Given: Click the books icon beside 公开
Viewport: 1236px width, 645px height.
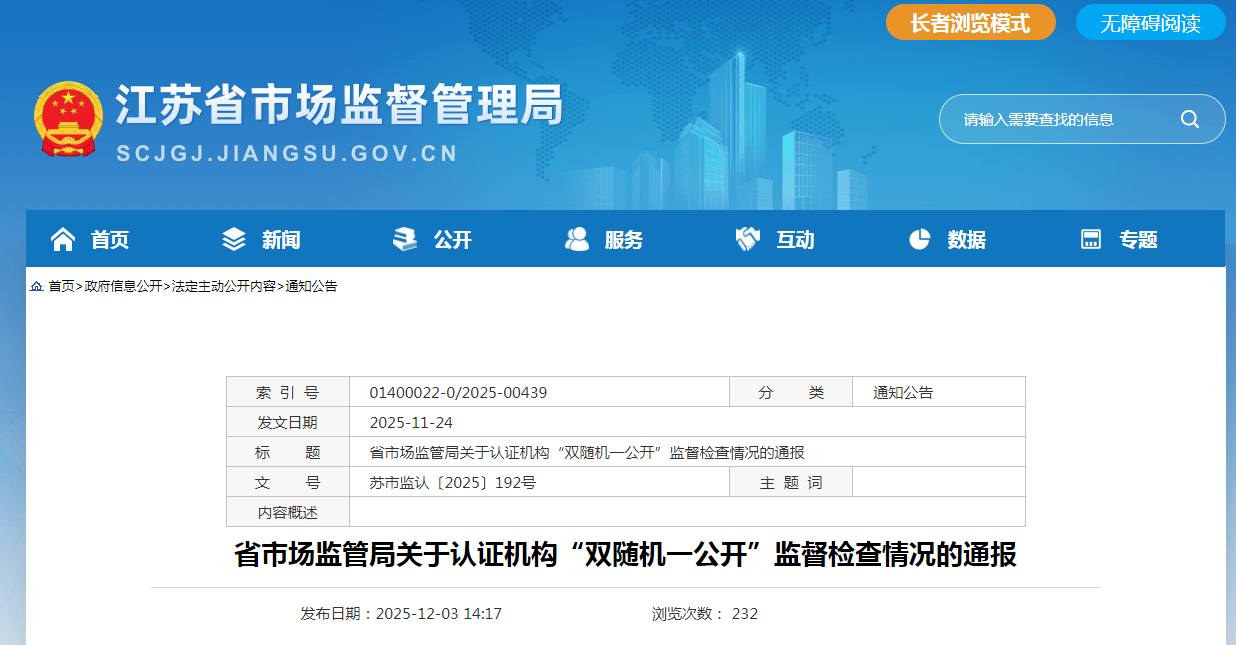Looking at the screenshot, I should 405,239.
